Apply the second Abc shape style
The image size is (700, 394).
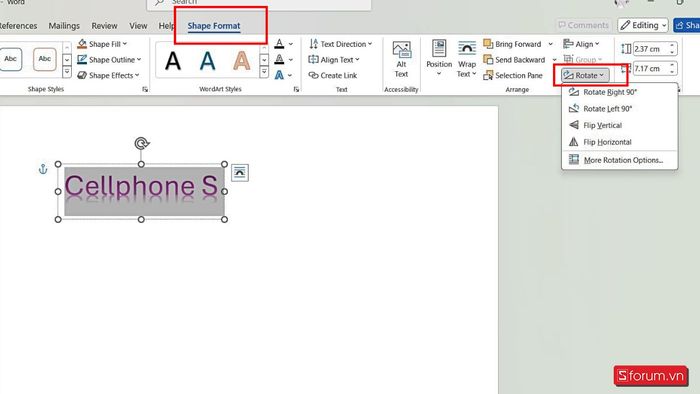click(45, 59)
